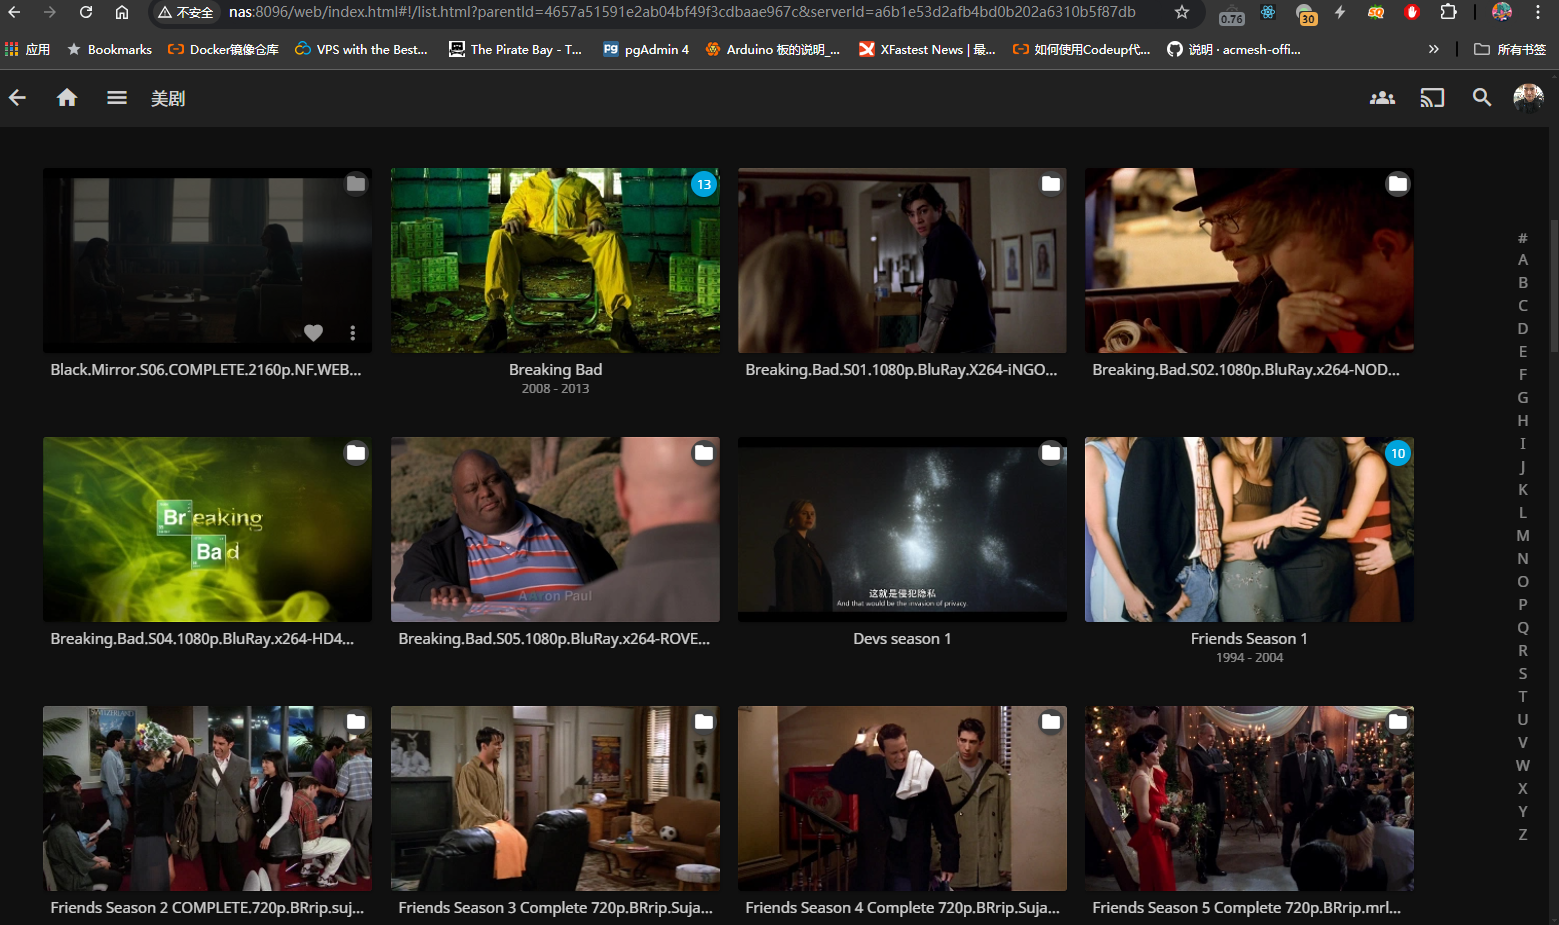Open the Devs season 1 thumbnail
The height and width of the screenshot is (925, 1559).
point(902,529)
